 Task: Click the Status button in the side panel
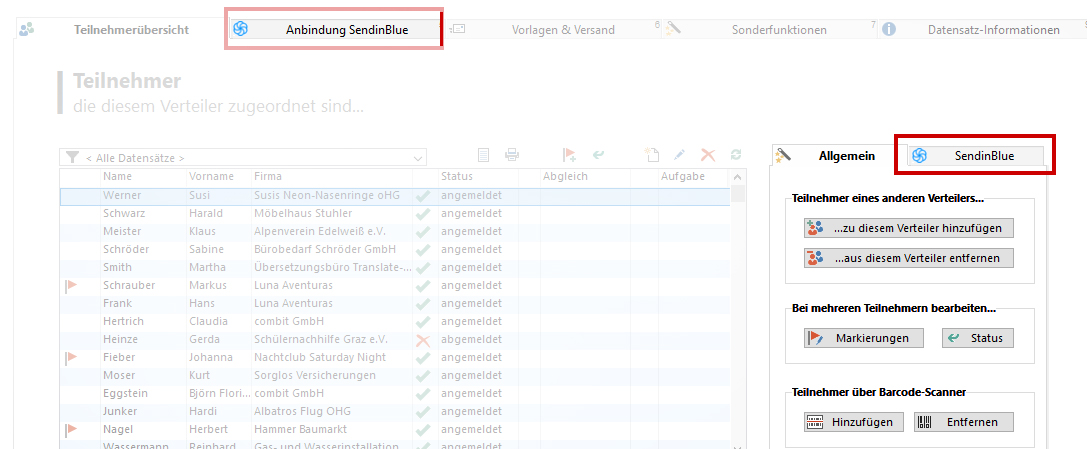[977, 338]
